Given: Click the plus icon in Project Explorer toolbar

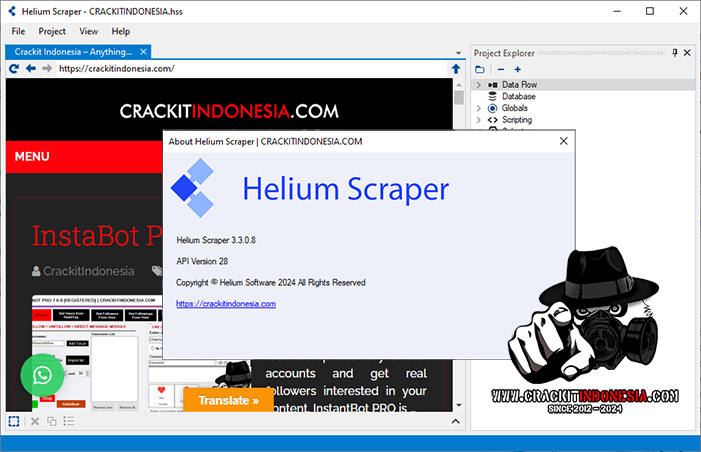Looking at the screenshot, I should [x=517, y=69].
